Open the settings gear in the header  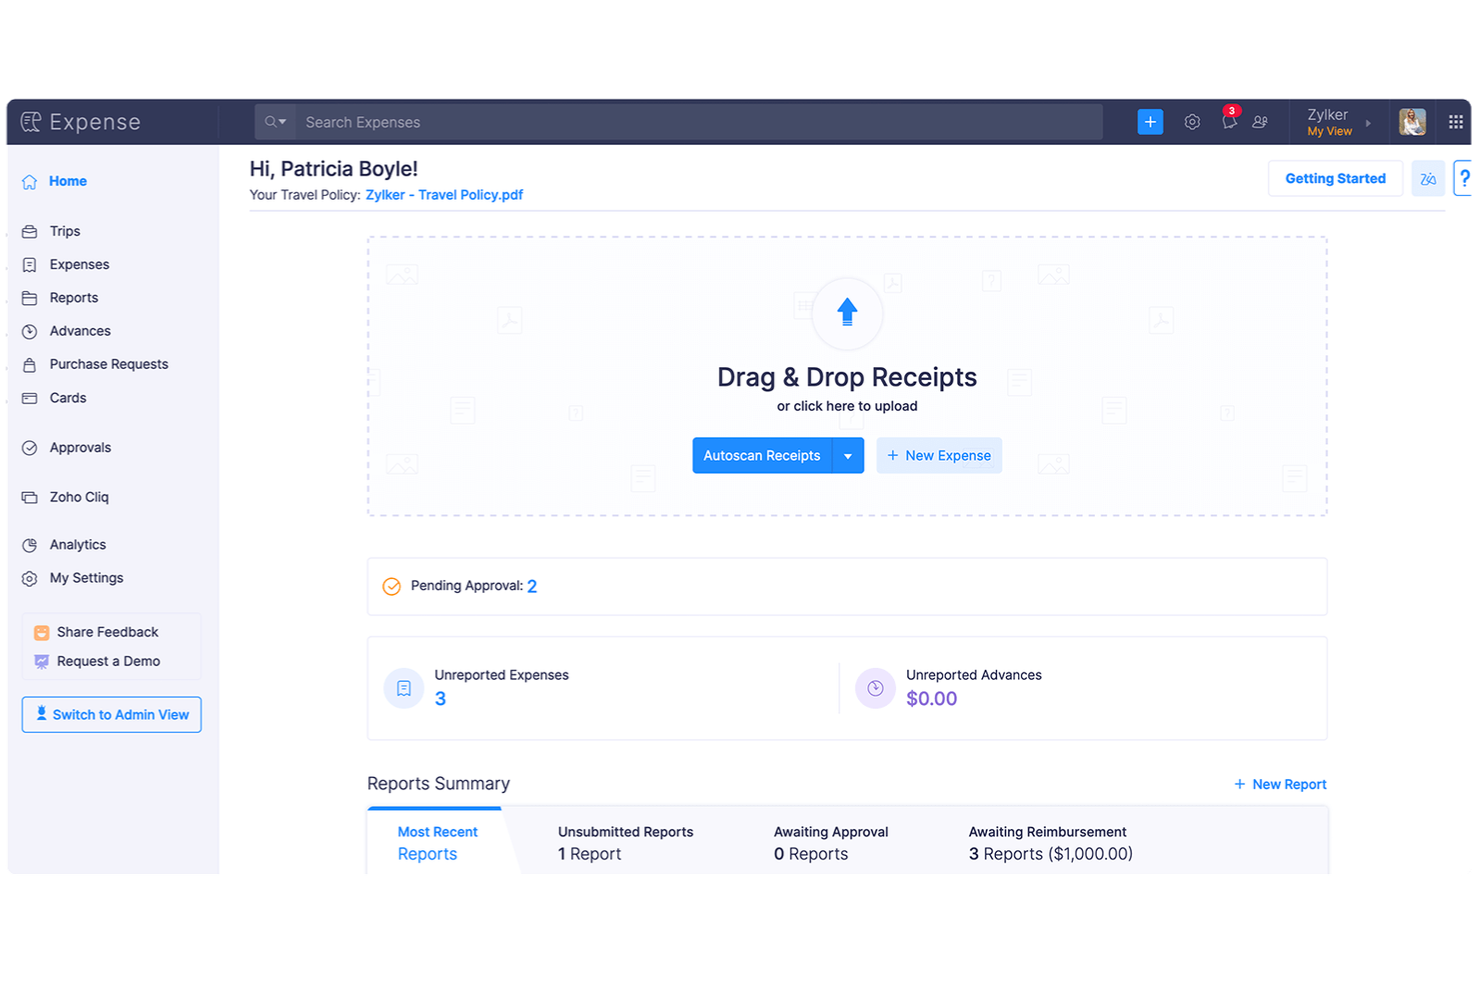click(1192, 121)
